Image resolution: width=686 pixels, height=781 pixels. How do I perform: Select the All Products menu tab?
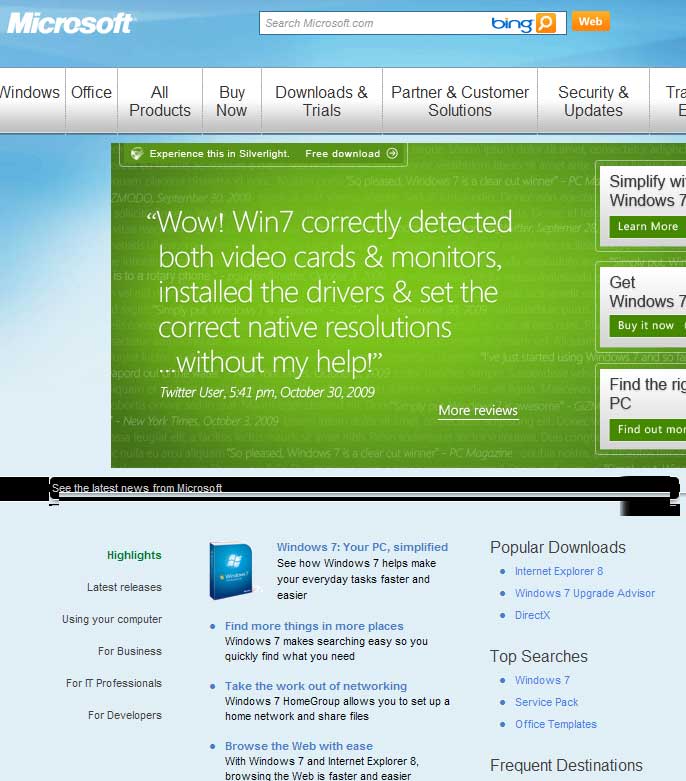pos(160,101)
